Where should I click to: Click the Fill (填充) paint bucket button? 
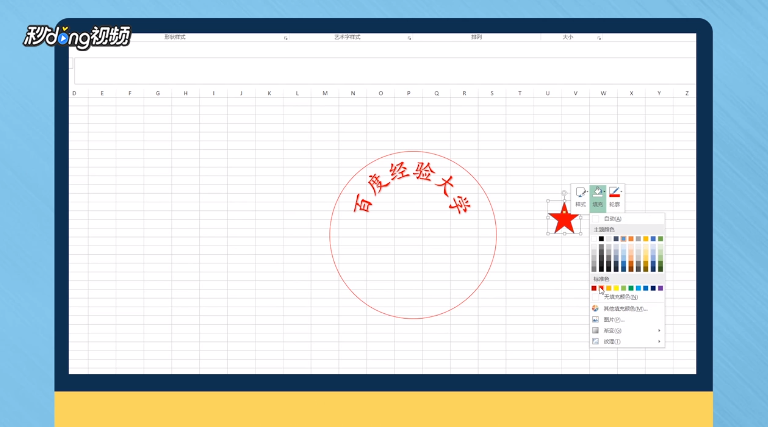pyautogui.click(x=598, y=197)
